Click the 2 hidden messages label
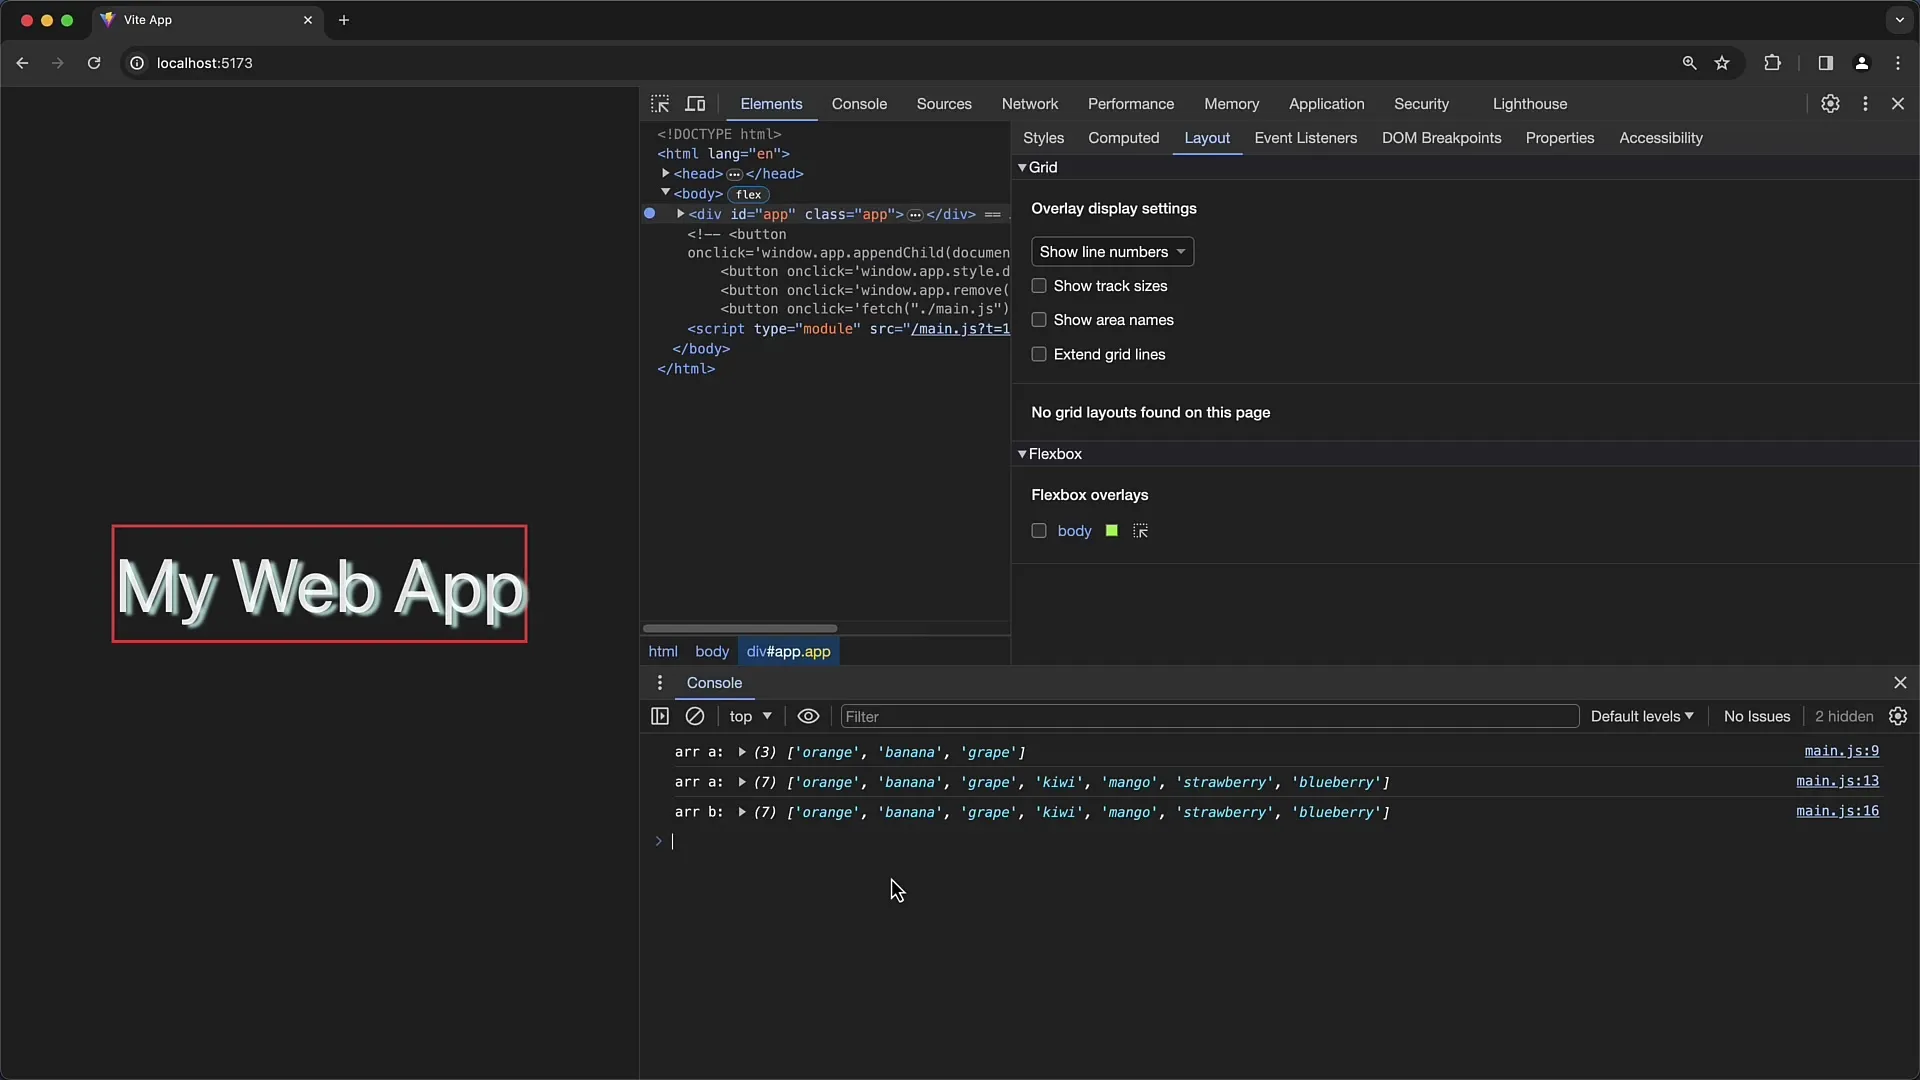Screen dimensions: 1920x1080 [1844, 716]
